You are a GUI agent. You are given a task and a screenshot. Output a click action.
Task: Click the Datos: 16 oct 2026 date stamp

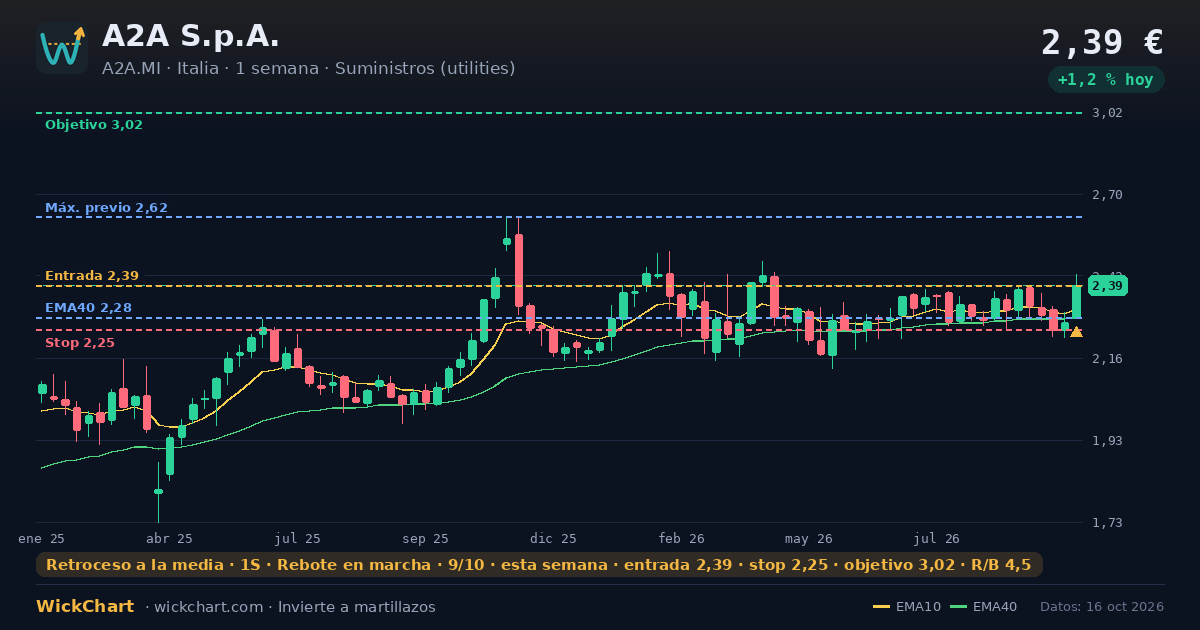tap(1102, 607)
